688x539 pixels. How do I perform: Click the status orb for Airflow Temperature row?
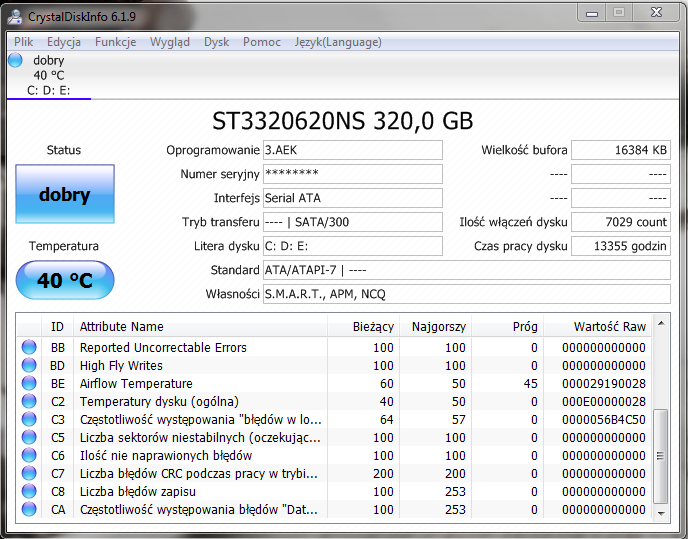[x=29, y=384]
